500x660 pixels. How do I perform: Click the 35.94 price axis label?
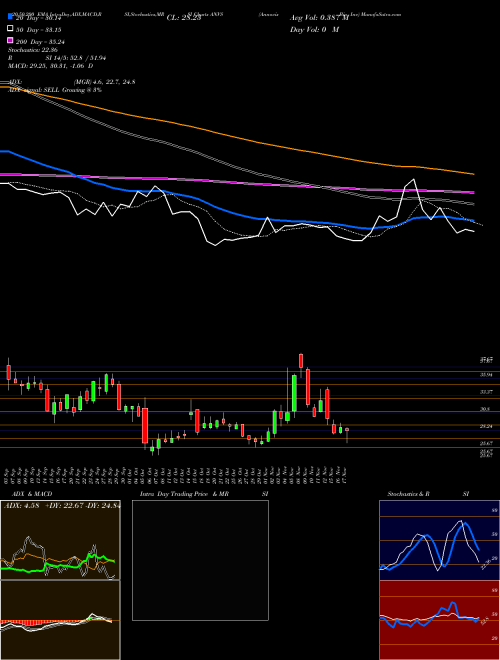(486, 374)
